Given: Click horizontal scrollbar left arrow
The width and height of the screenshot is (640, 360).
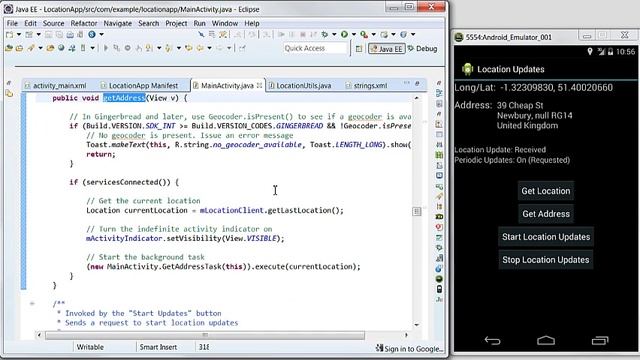Looking at the screenshot, I should point(39,335).
